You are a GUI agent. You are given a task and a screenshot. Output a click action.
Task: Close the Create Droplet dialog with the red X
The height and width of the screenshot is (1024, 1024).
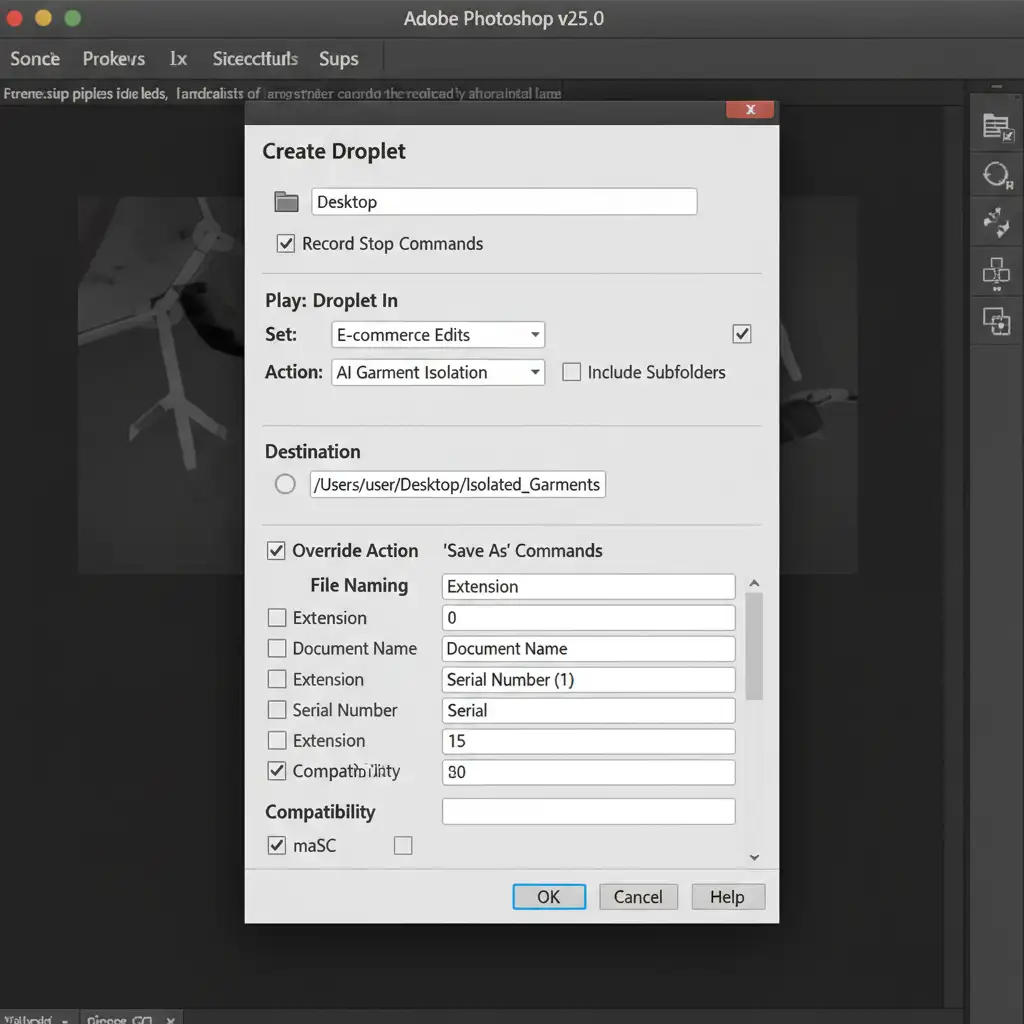click(x=750, y=110)
